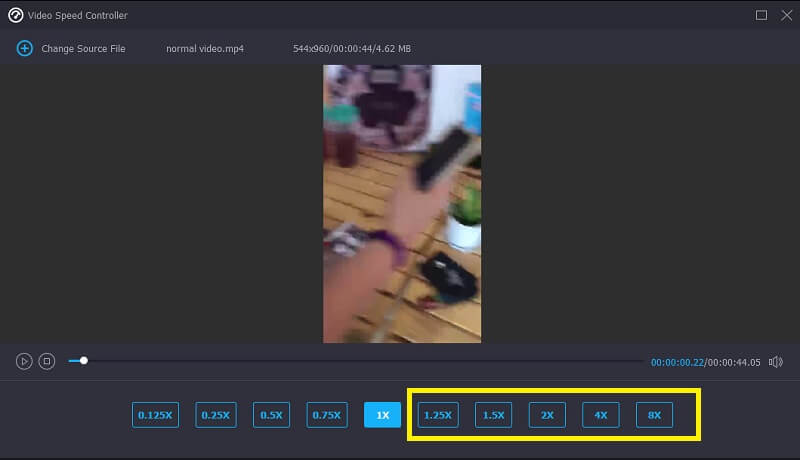The width and height of the screenshot is (800, 460).
Task: Choose the 0.75X speed button
Action: [x=326, y=415]
